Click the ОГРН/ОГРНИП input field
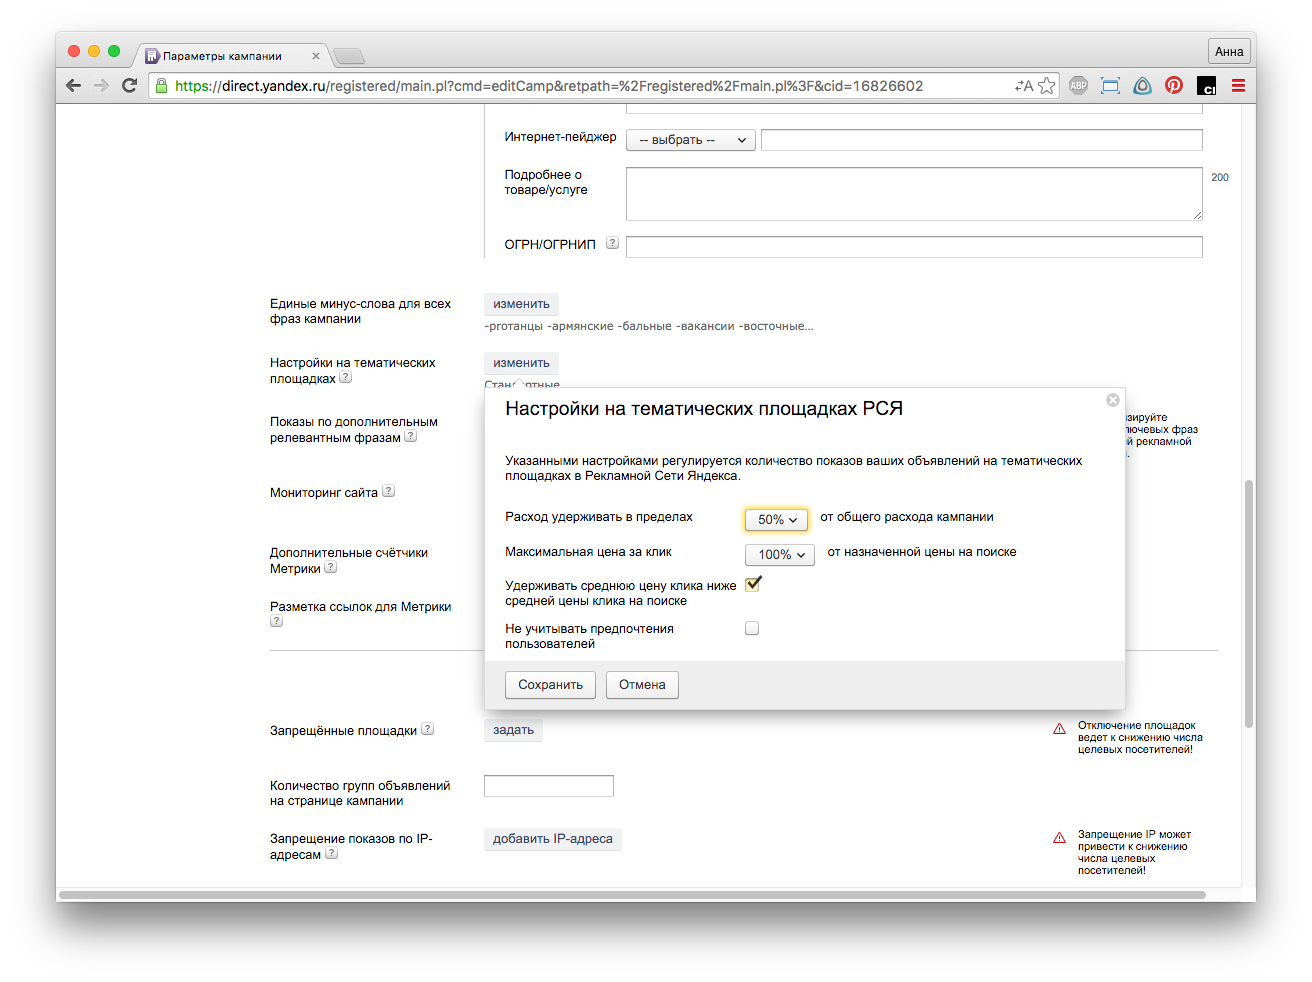 (x=913, y=246)
